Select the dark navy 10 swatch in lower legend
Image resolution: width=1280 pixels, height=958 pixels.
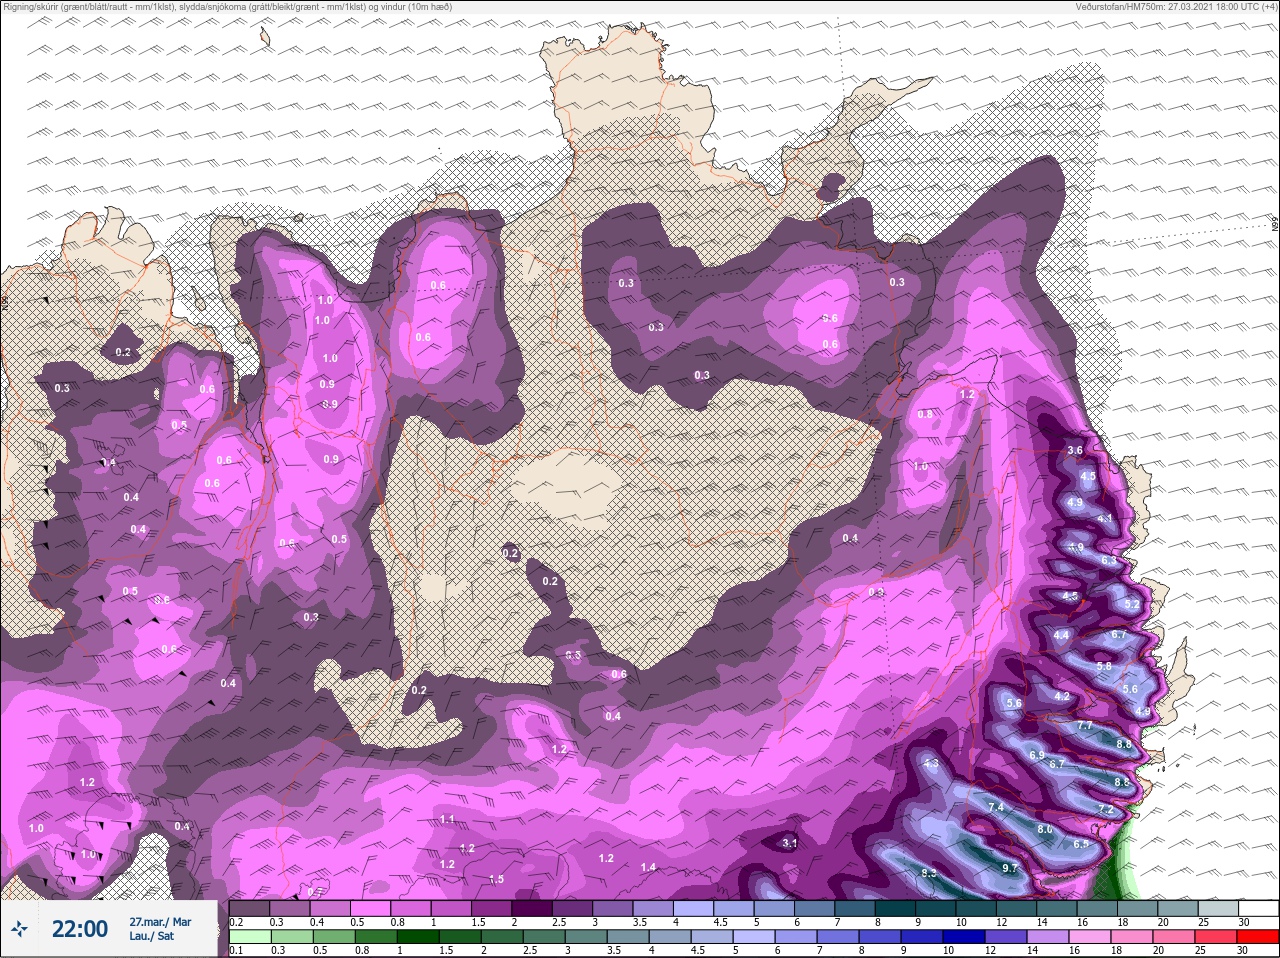[x=966, y=937]
